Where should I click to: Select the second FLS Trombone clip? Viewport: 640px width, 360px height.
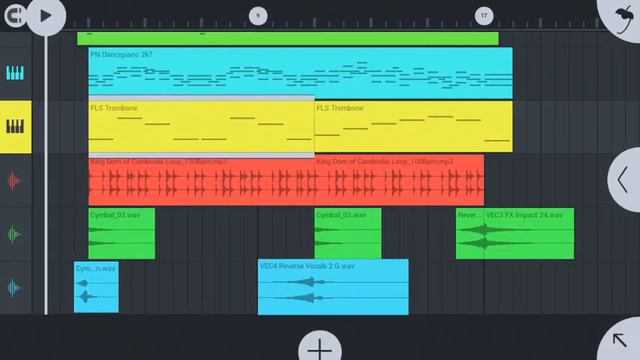click(x=413, y=127)
